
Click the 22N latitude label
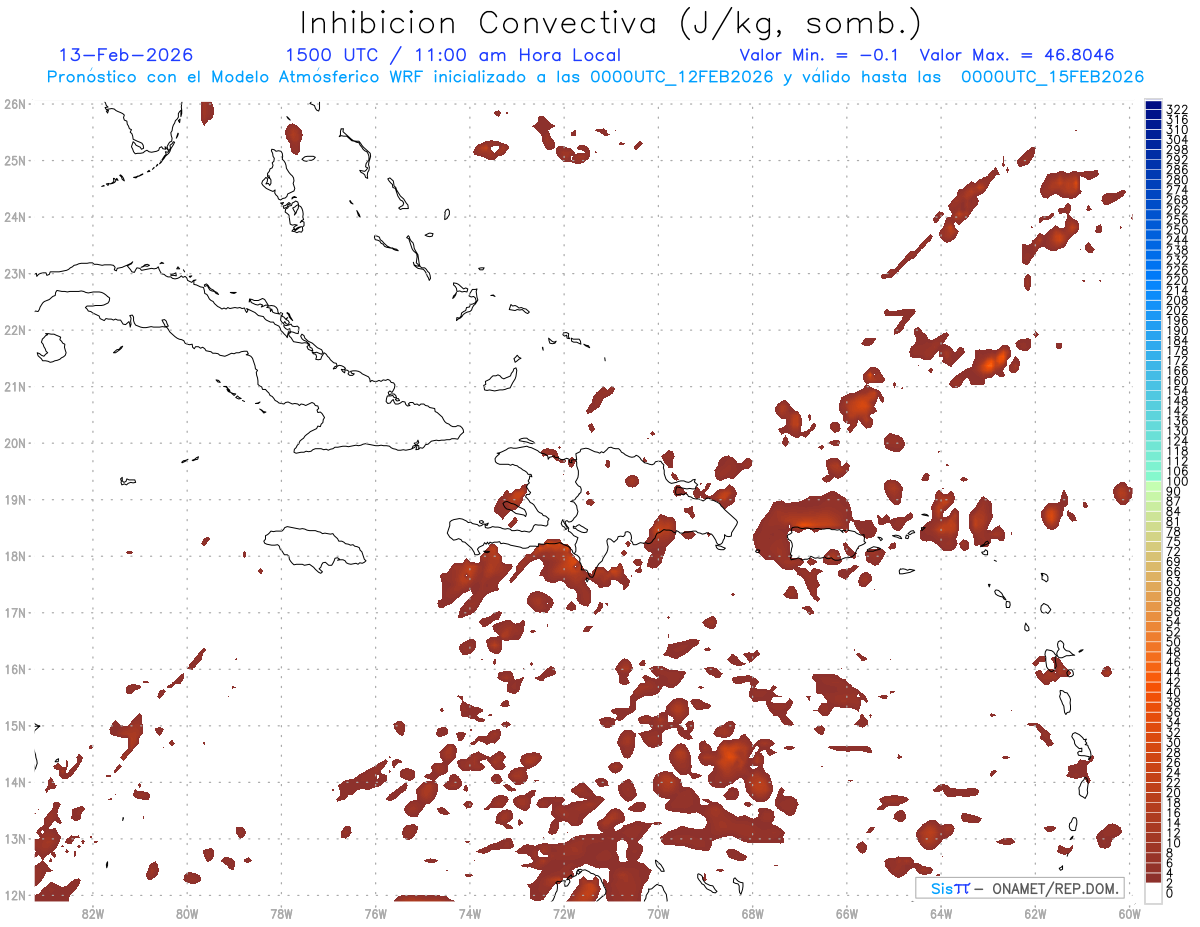point(15,330)
